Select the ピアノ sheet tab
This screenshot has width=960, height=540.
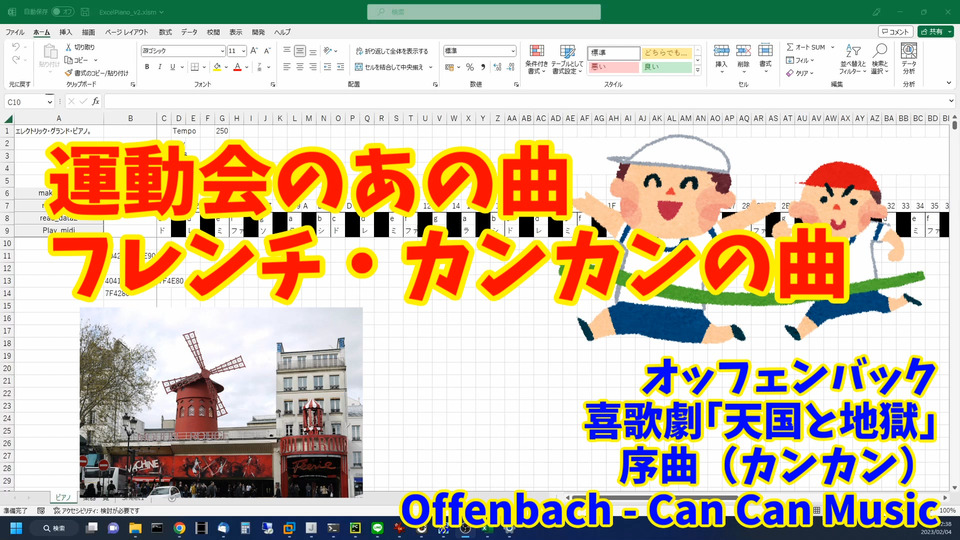click(63, 497)
